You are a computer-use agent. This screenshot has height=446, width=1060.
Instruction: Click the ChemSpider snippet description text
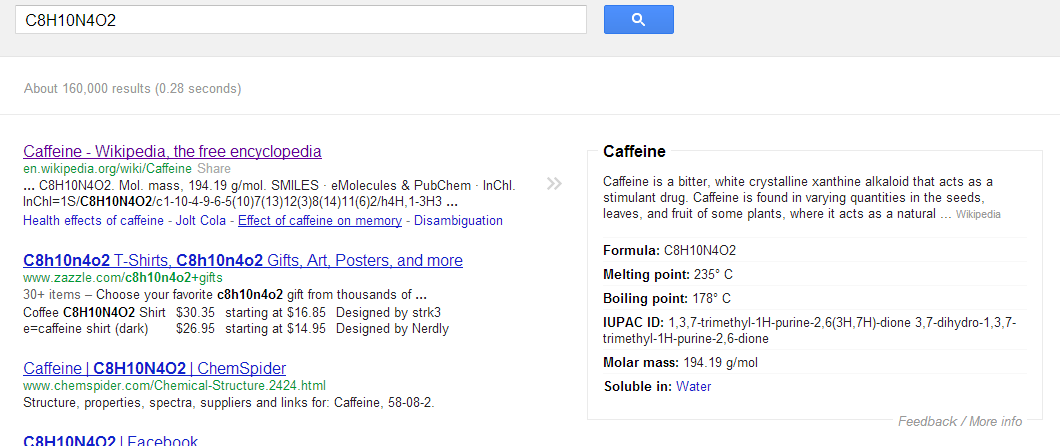tap(228, 403)
